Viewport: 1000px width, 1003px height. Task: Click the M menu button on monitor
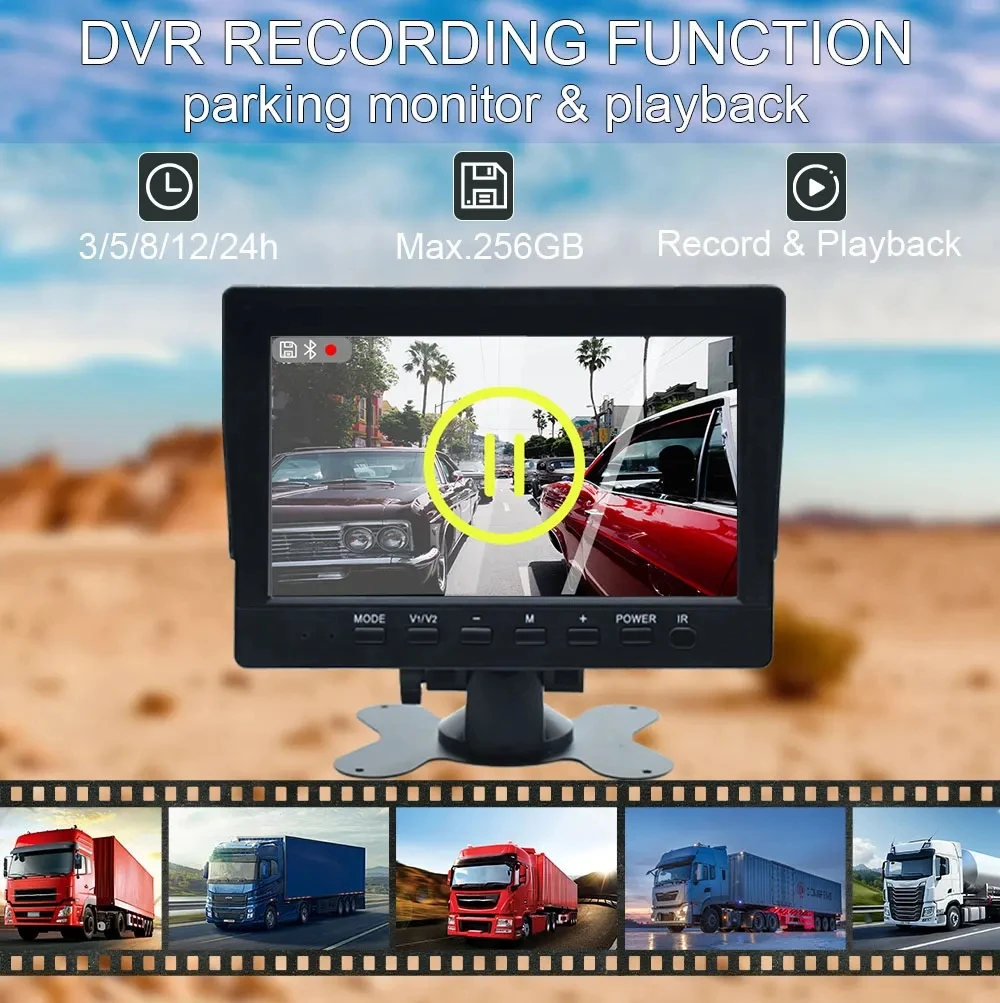coord(530,636)
